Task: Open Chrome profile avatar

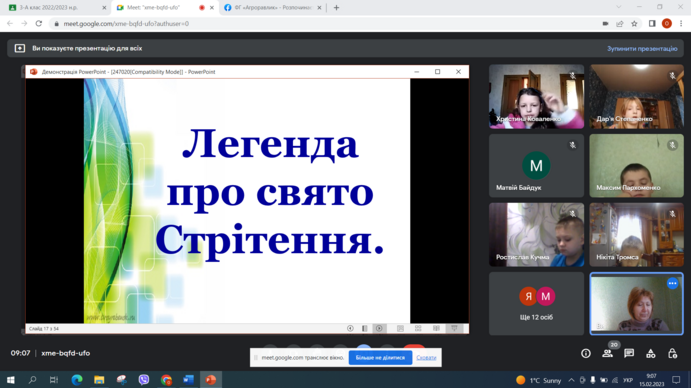Action: pos(667,23)
